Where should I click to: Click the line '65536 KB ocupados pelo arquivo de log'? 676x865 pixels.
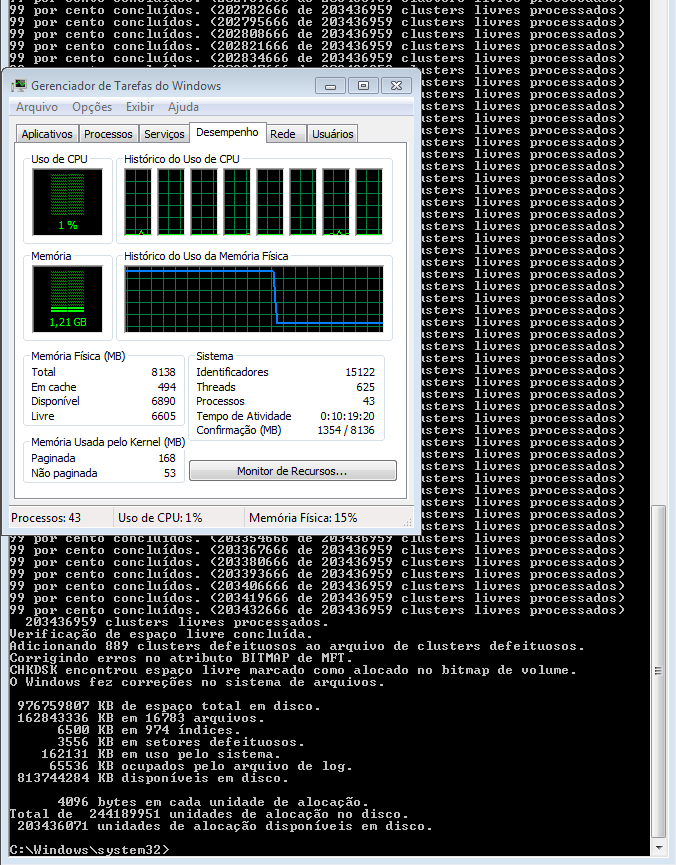(201, 766)
